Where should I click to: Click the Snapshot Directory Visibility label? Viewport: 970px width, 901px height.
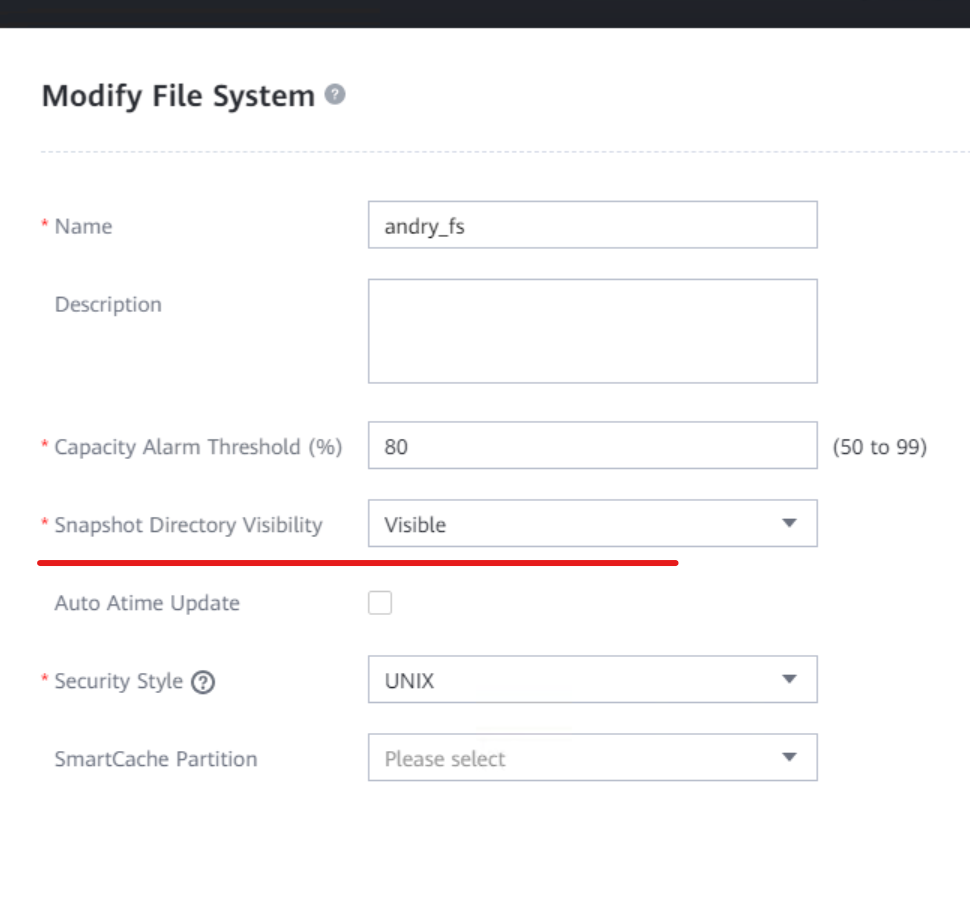click(188, 525)
